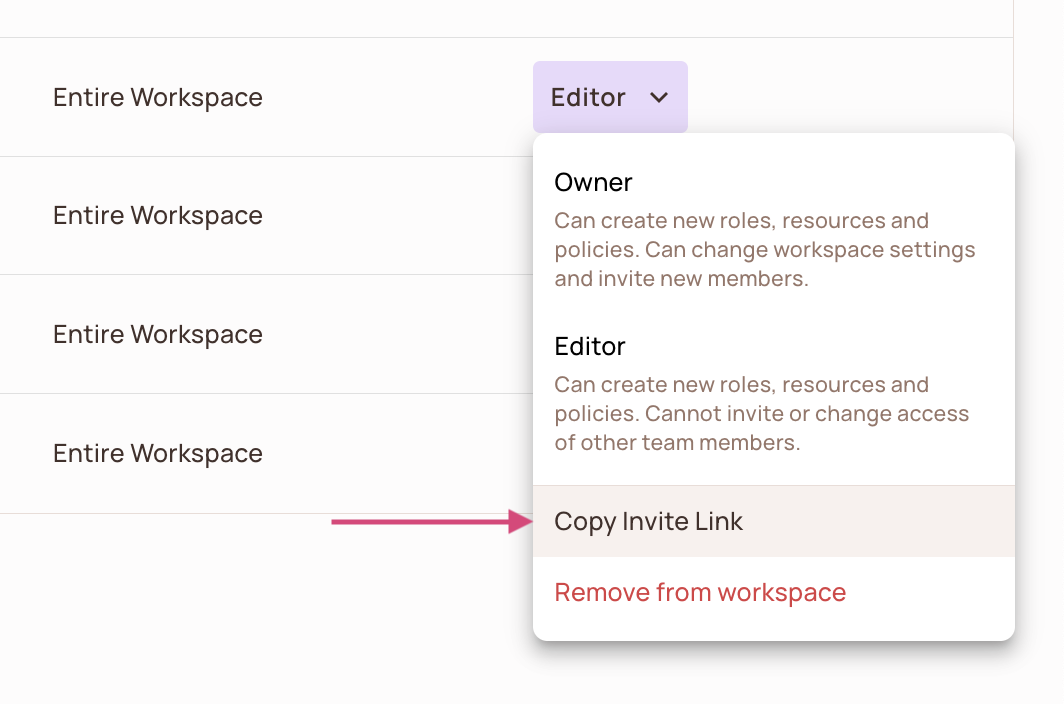The image size is (1064, 704).
Task: Click empty area below the last Entire Workspace row
Action: point(260,610)
